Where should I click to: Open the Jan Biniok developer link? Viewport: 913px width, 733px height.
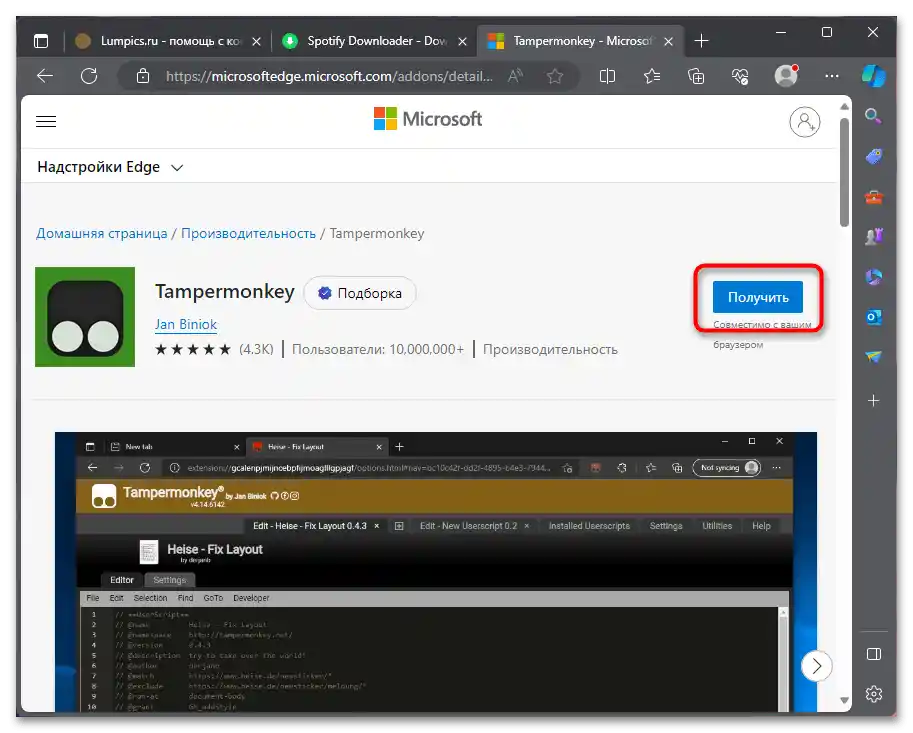click(186, 324)
